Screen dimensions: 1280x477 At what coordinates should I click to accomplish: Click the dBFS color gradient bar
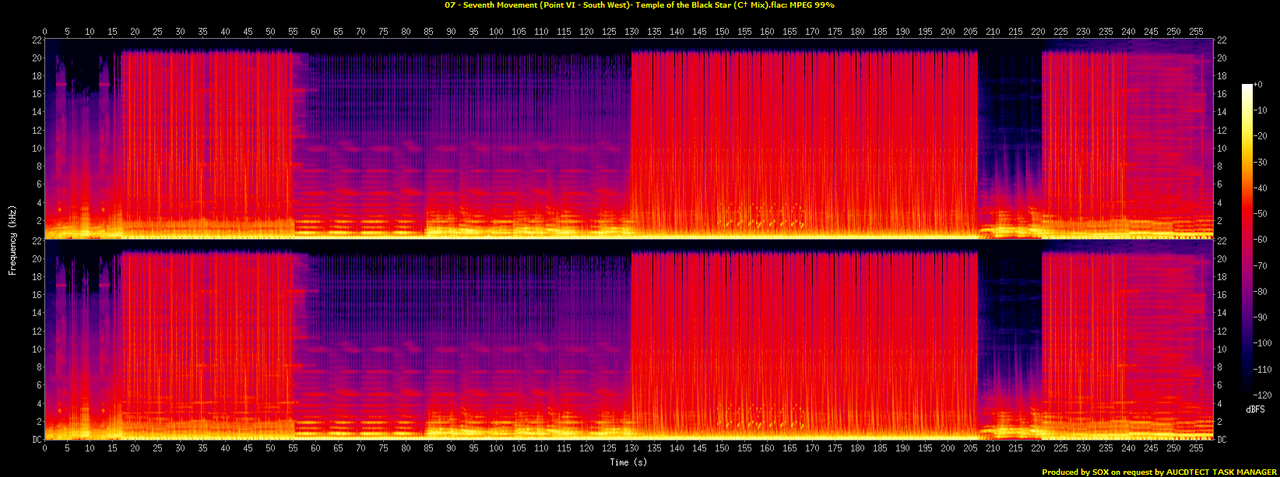[x=1247, y=239]
